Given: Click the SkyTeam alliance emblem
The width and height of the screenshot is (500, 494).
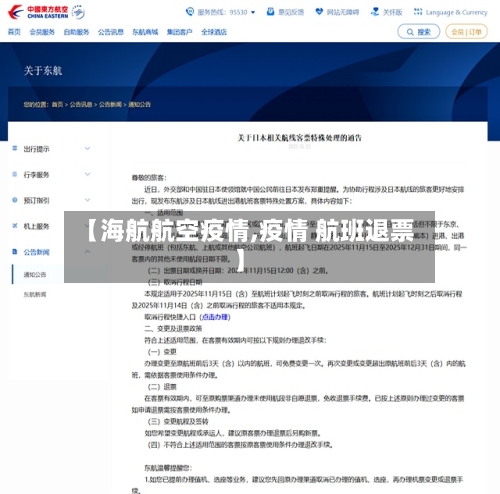Looking at the screenshot, I should pos(78,12).
